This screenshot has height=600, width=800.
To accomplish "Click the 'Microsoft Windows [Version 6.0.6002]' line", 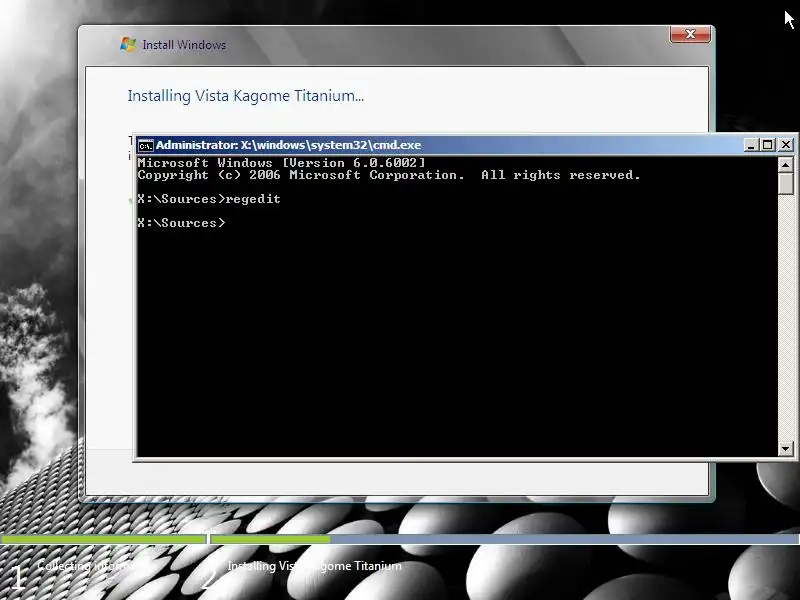I will [x=281, y=163].
